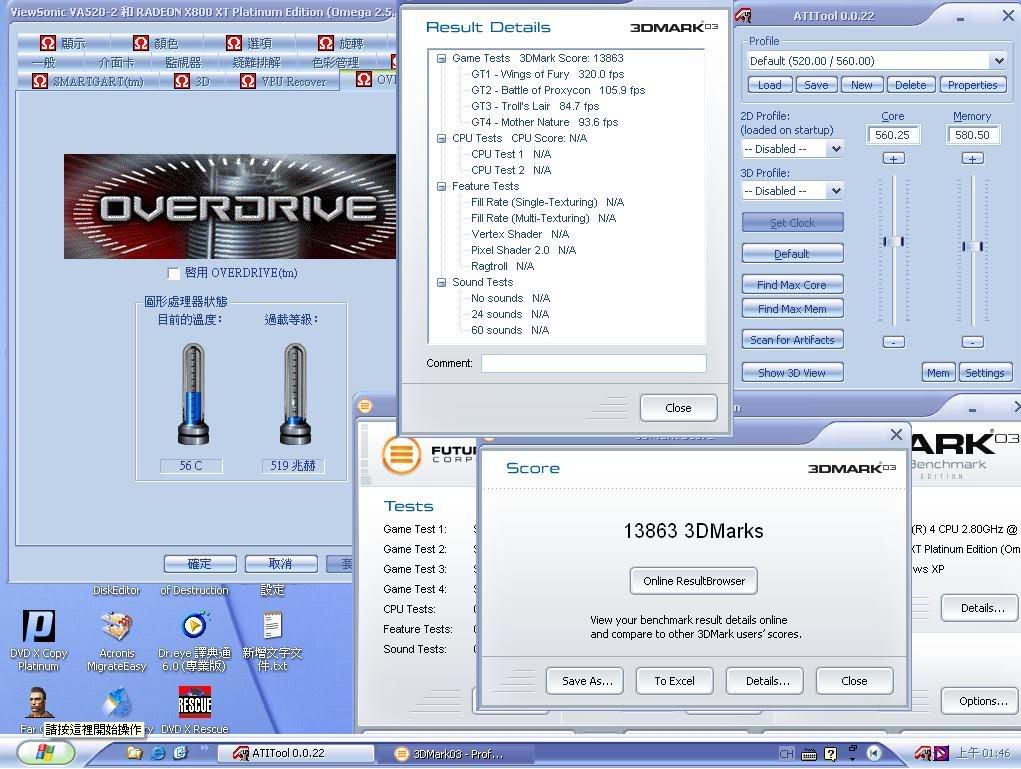Viewport: 1021px width, 769px height.
Task: Click the Core clock slider handle
Action: click(x=893, y=242)
